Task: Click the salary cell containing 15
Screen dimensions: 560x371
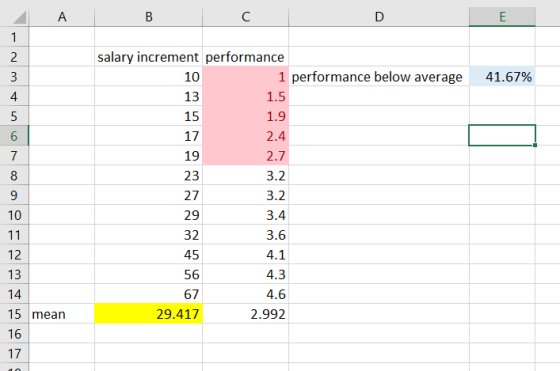Action: point(149,116)
